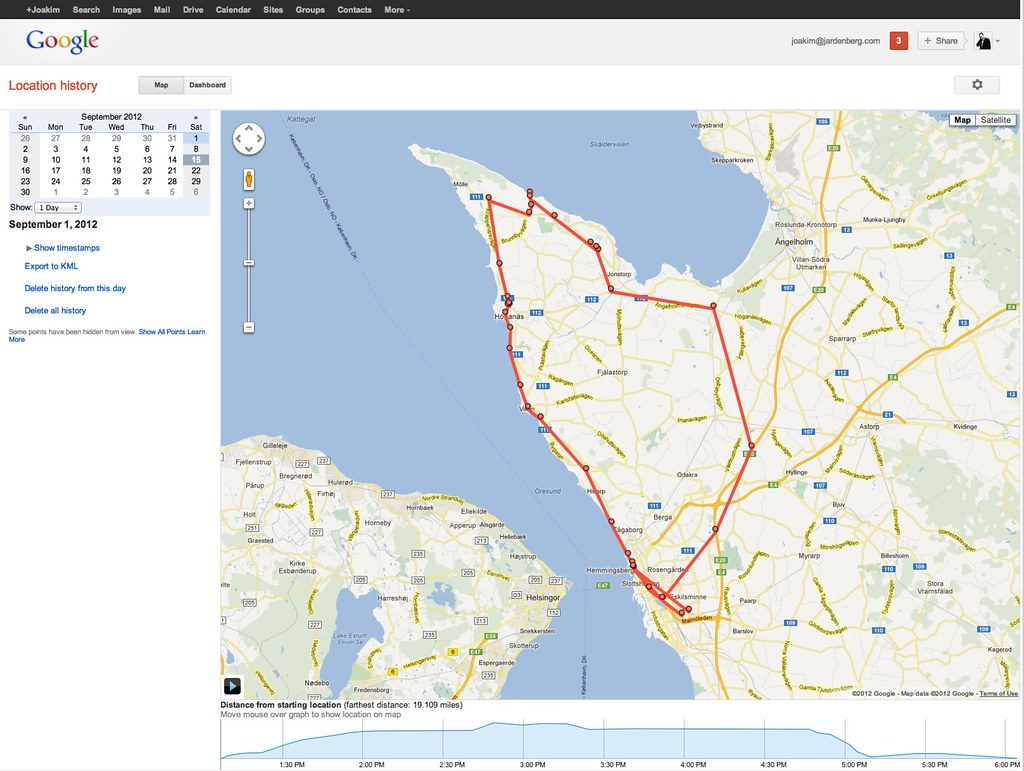Click the Share button
The height and width of the screenshot is (771, 1024).
940,40
